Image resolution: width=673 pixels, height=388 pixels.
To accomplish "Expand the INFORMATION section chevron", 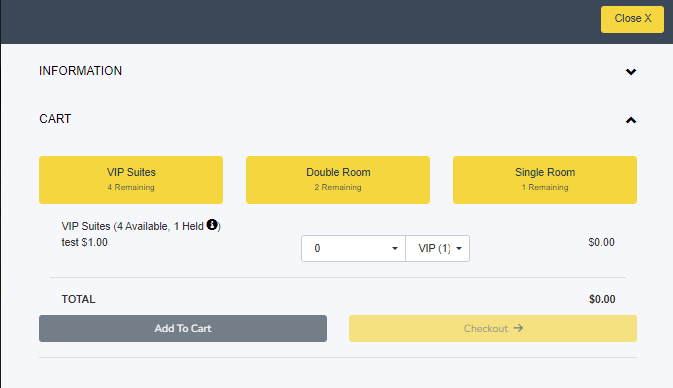I will tap(631, 72).
